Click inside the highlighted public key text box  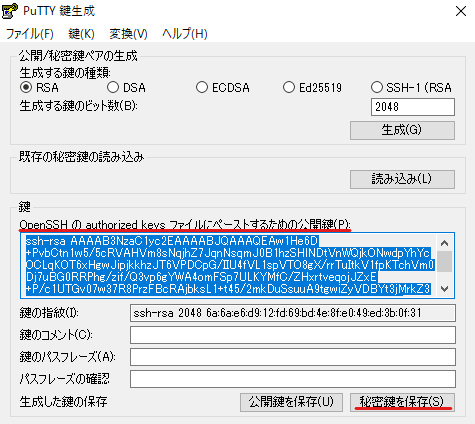click(230, 265)
